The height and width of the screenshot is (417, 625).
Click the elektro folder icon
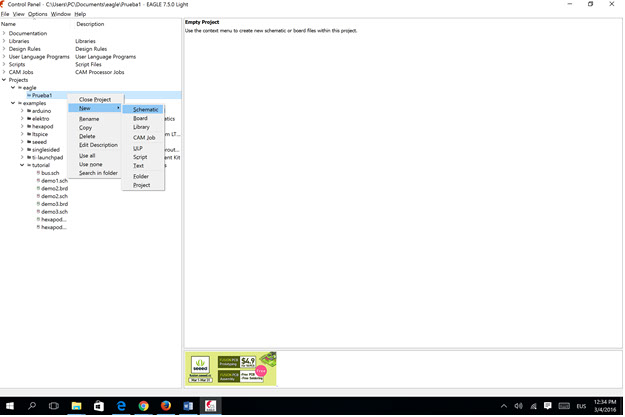[x=29, y=119]
